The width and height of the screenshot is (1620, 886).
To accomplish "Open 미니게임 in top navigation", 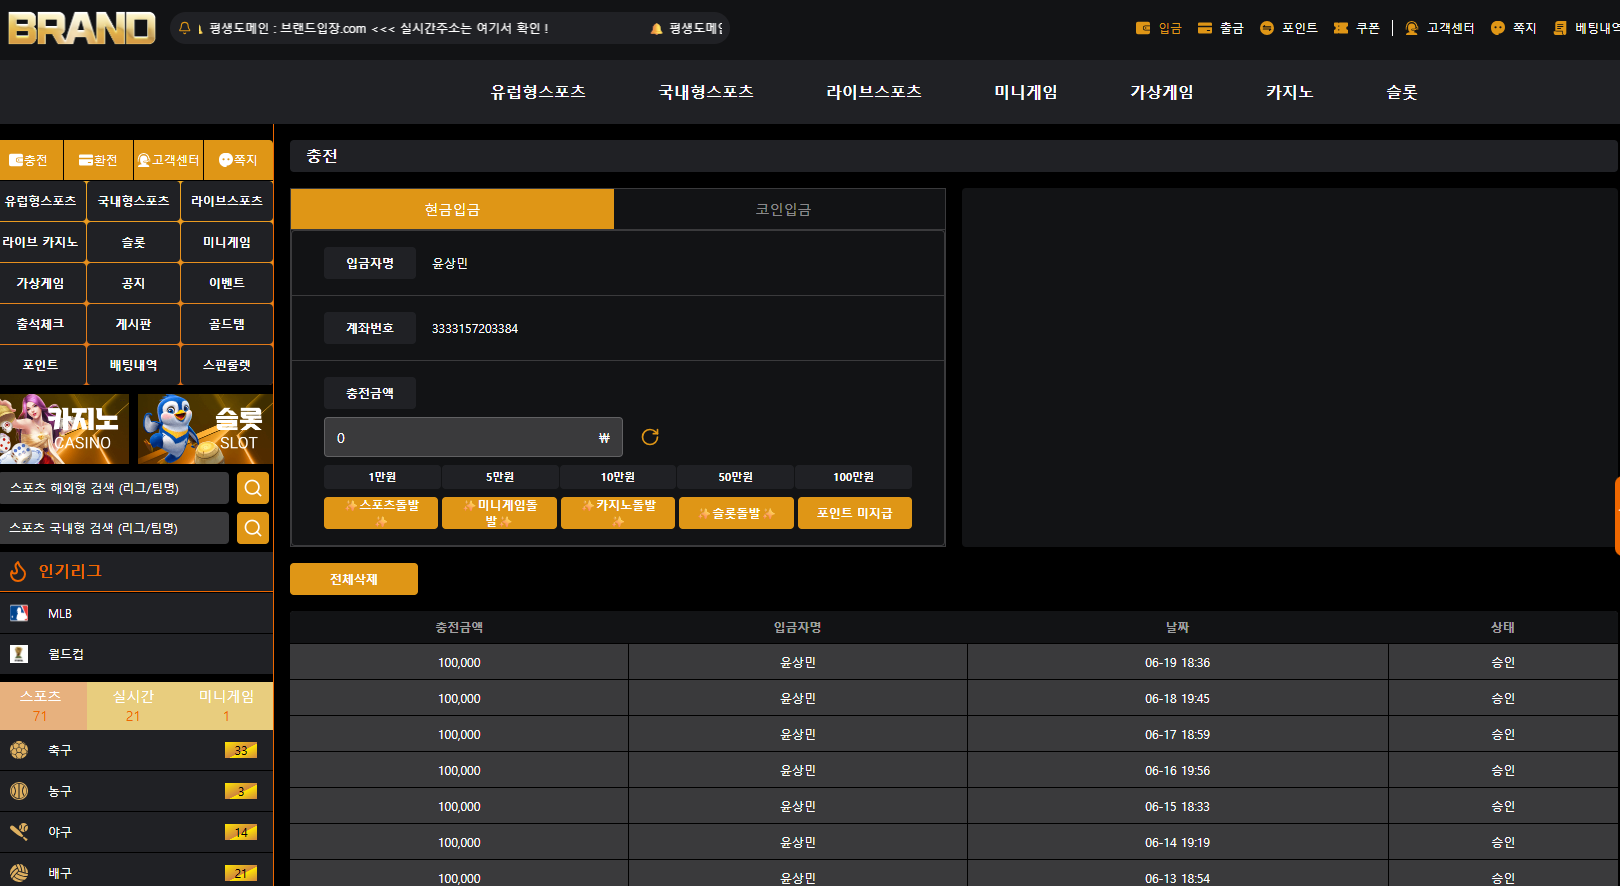I will tap(1025, 92).
